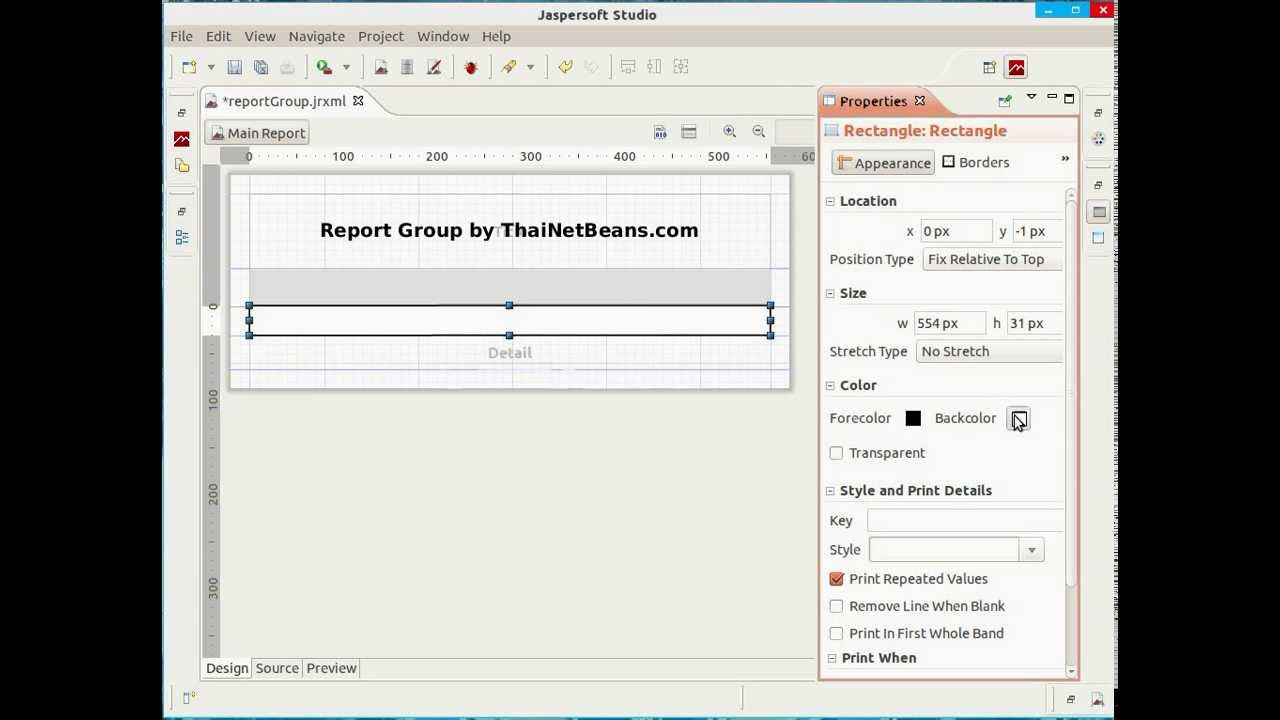Open the Window menu
This screenshot has width=1280, height=720.
pyautogui.click(x=443, y=36)
